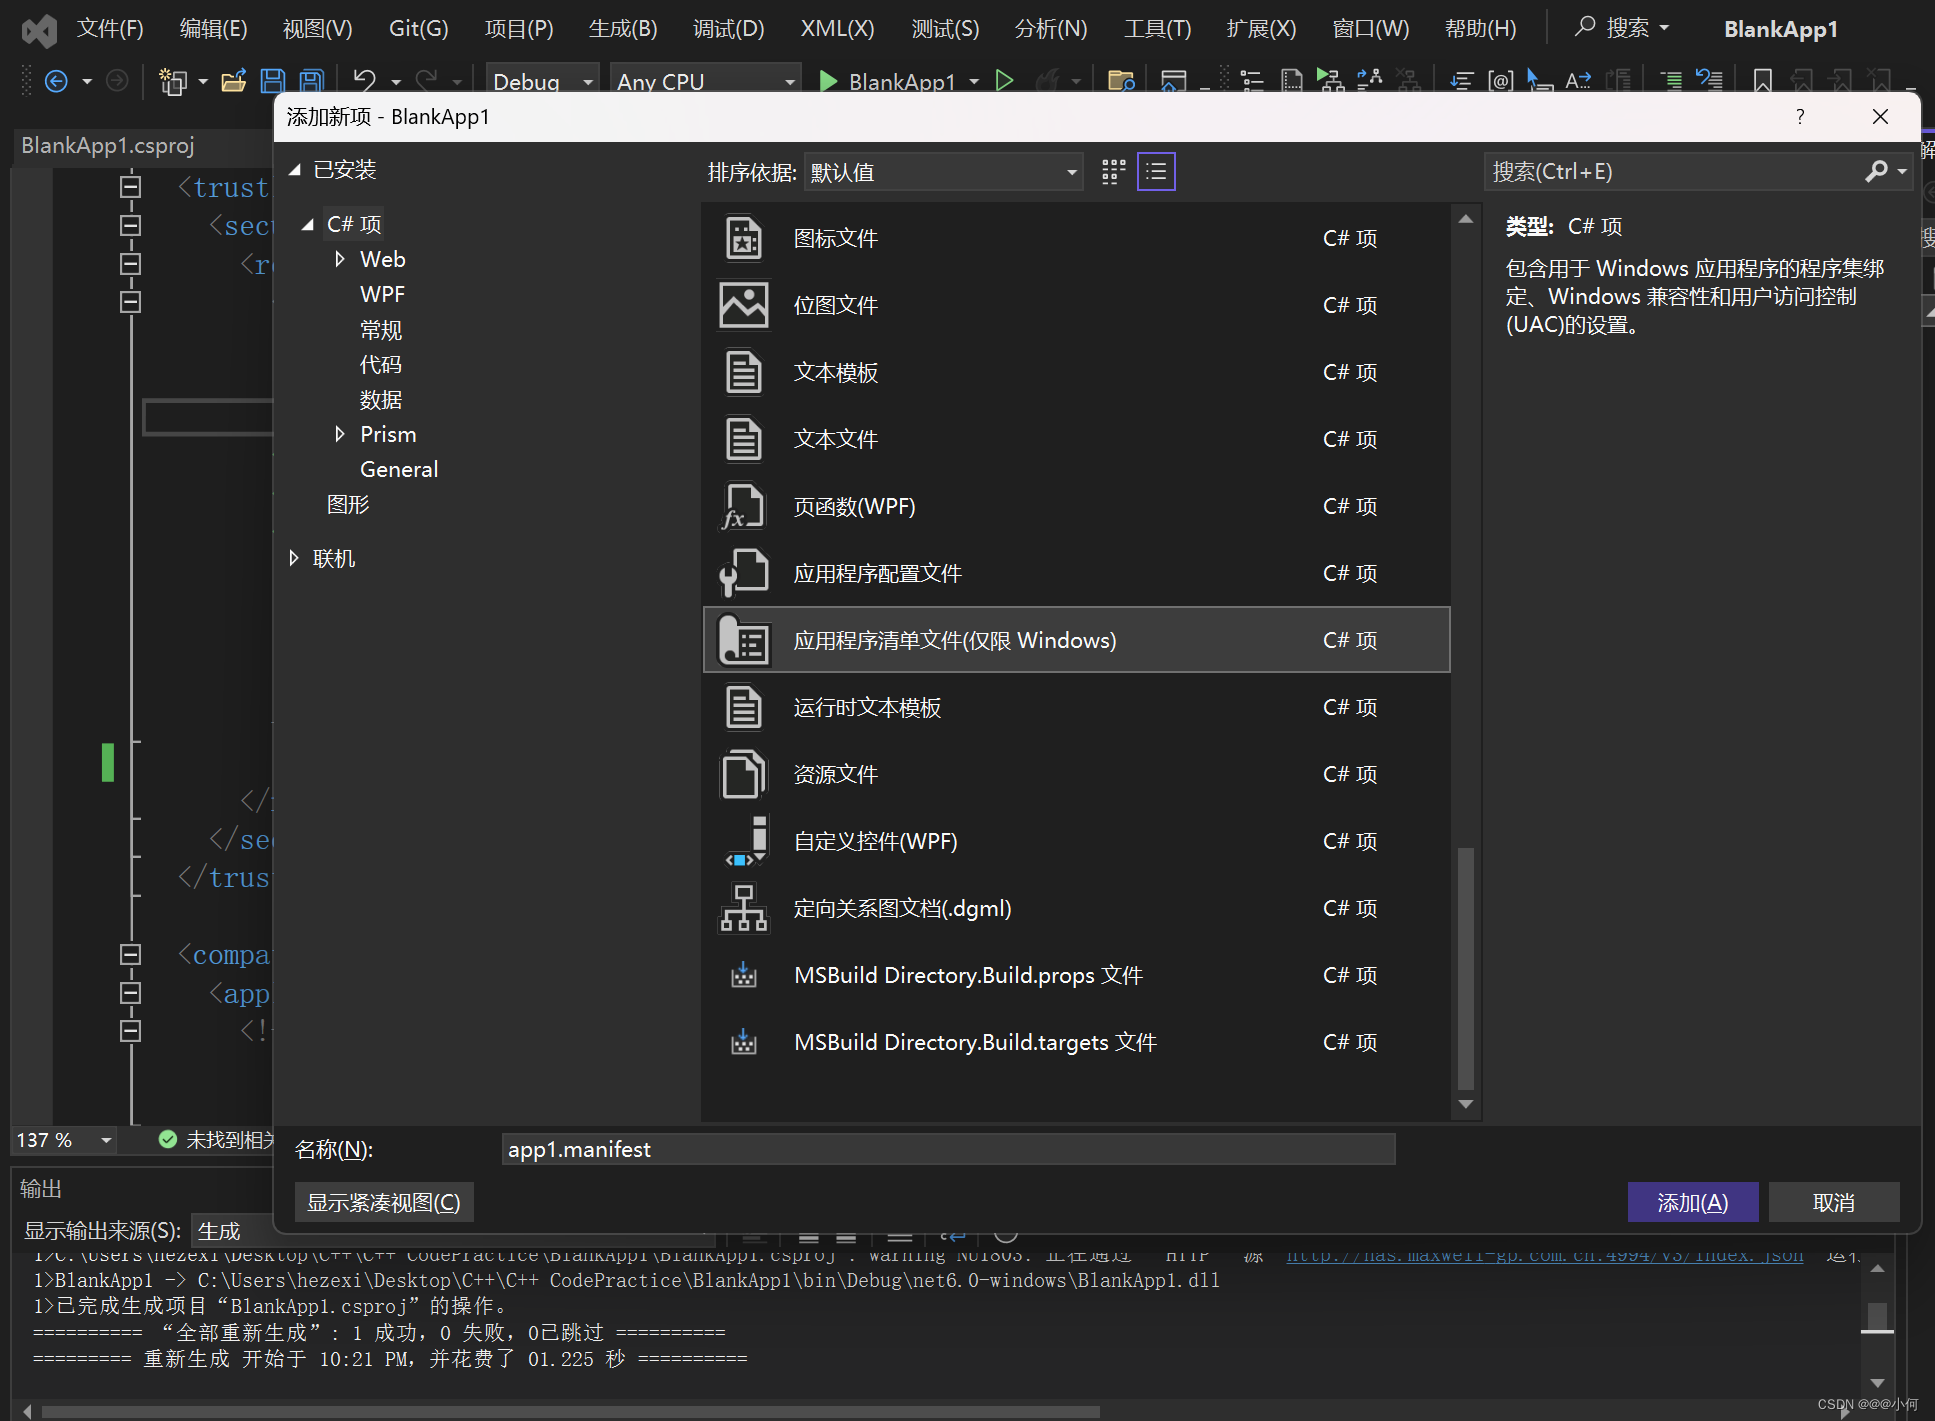Click the 搜索(Ctrl+E) search box
1935x1421 pixels.
click(x=1675, y=172)
